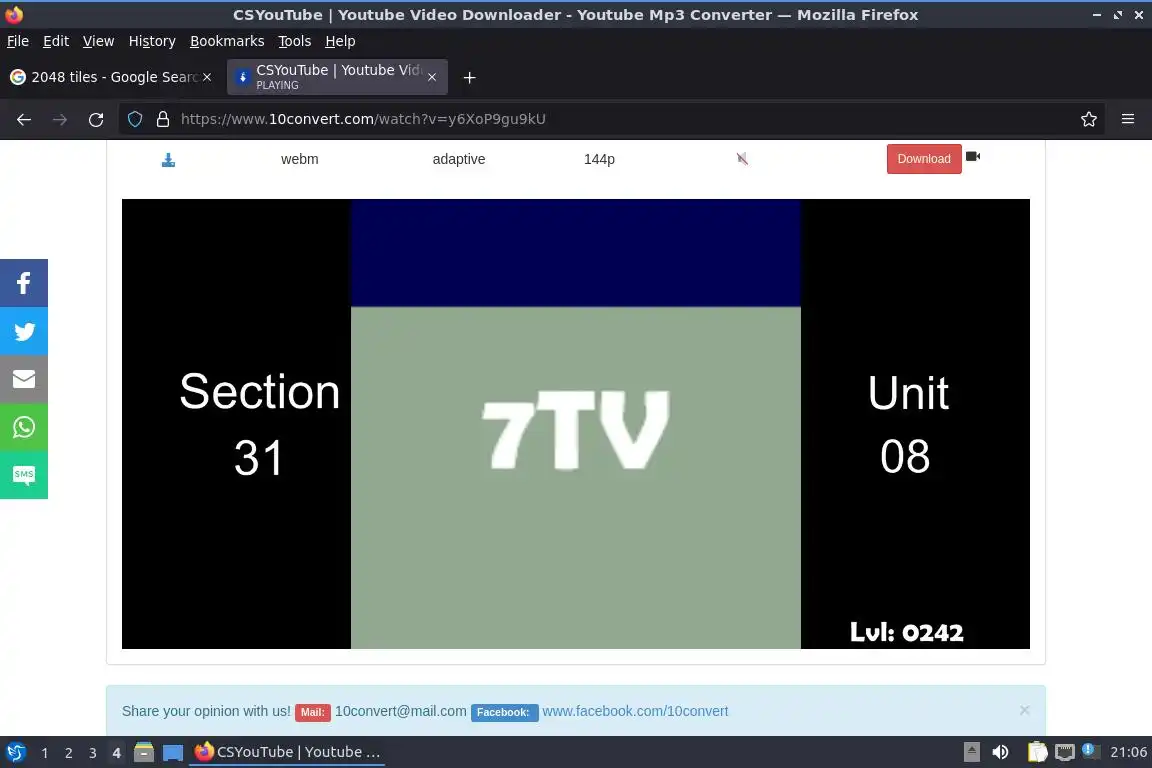This screenshot has width=1152, height=768.
Task: Click the 144p quality cell
Action: coord(599,159)
